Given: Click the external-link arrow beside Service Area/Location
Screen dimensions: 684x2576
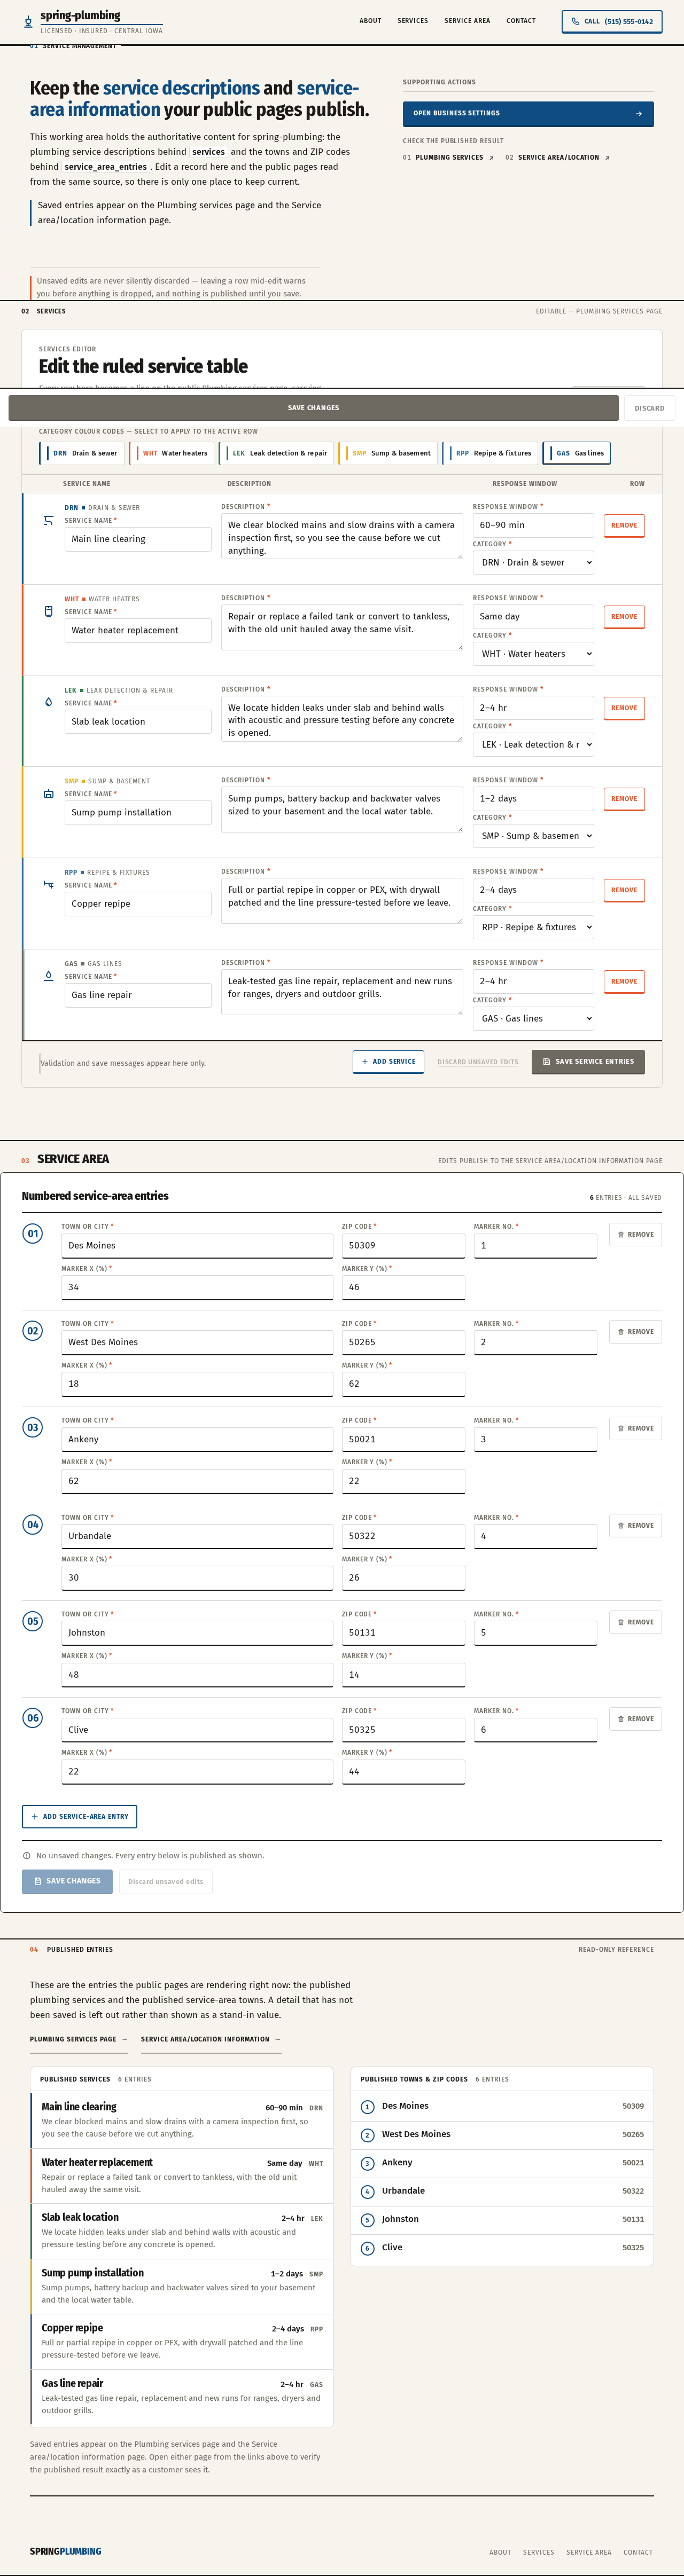Looking at the screenshot, I should (x=607, y=158).
